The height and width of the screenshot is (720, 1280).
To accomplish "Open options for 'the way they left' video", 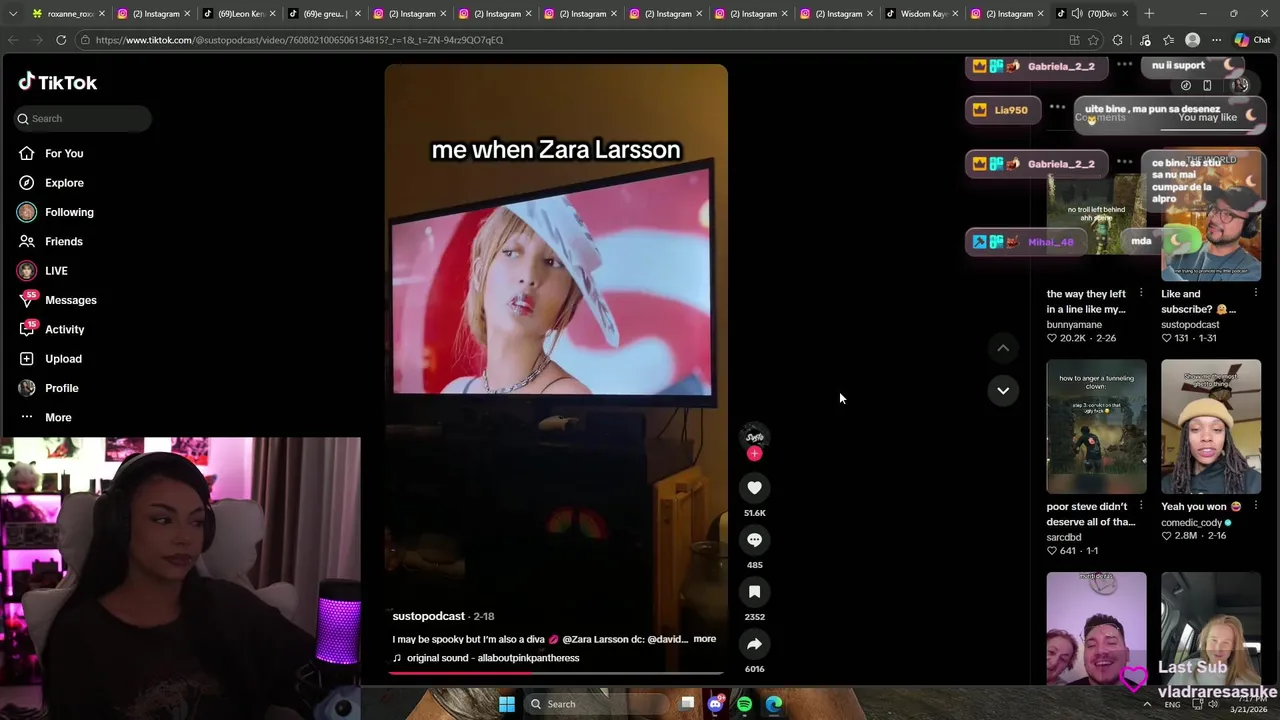I will 1141,294.
